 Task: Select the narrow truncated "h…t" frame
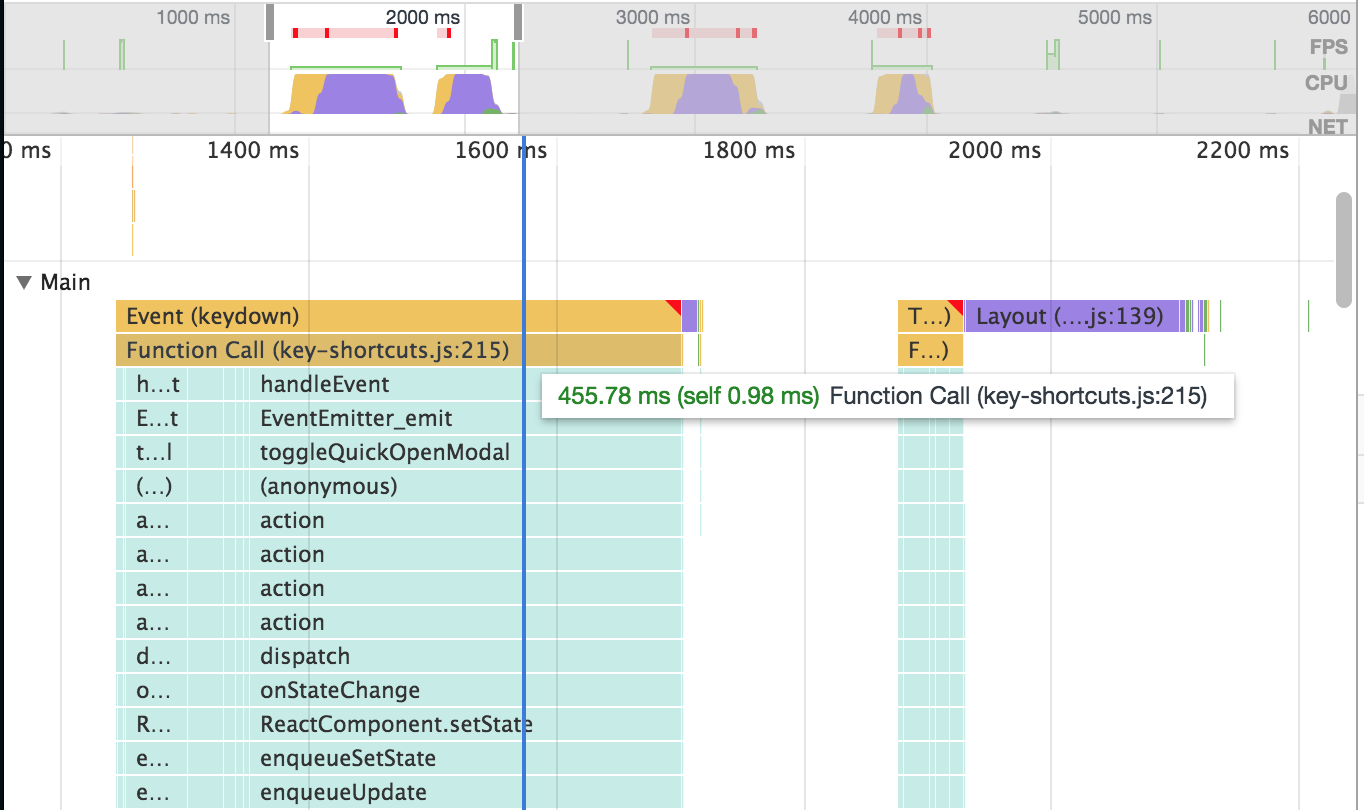[x=158, y=384]
